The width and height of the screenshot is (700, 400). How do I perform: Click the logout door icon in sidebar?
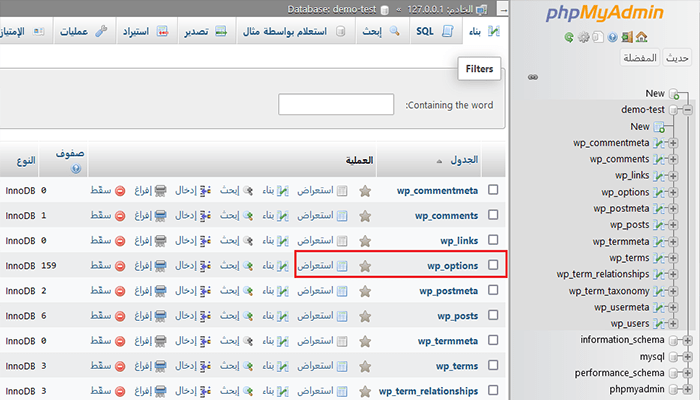point(627,37)
